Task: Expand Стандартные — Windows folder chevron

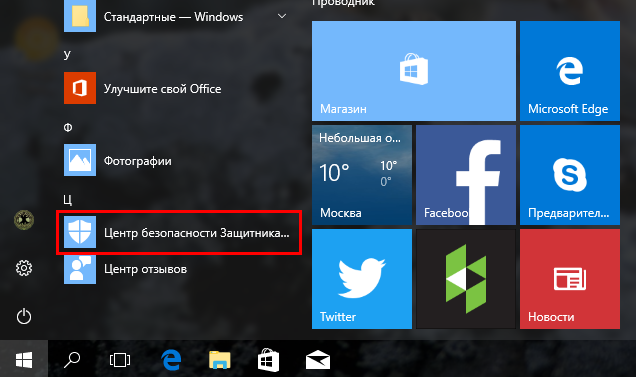Action: (x=281, y=16)
